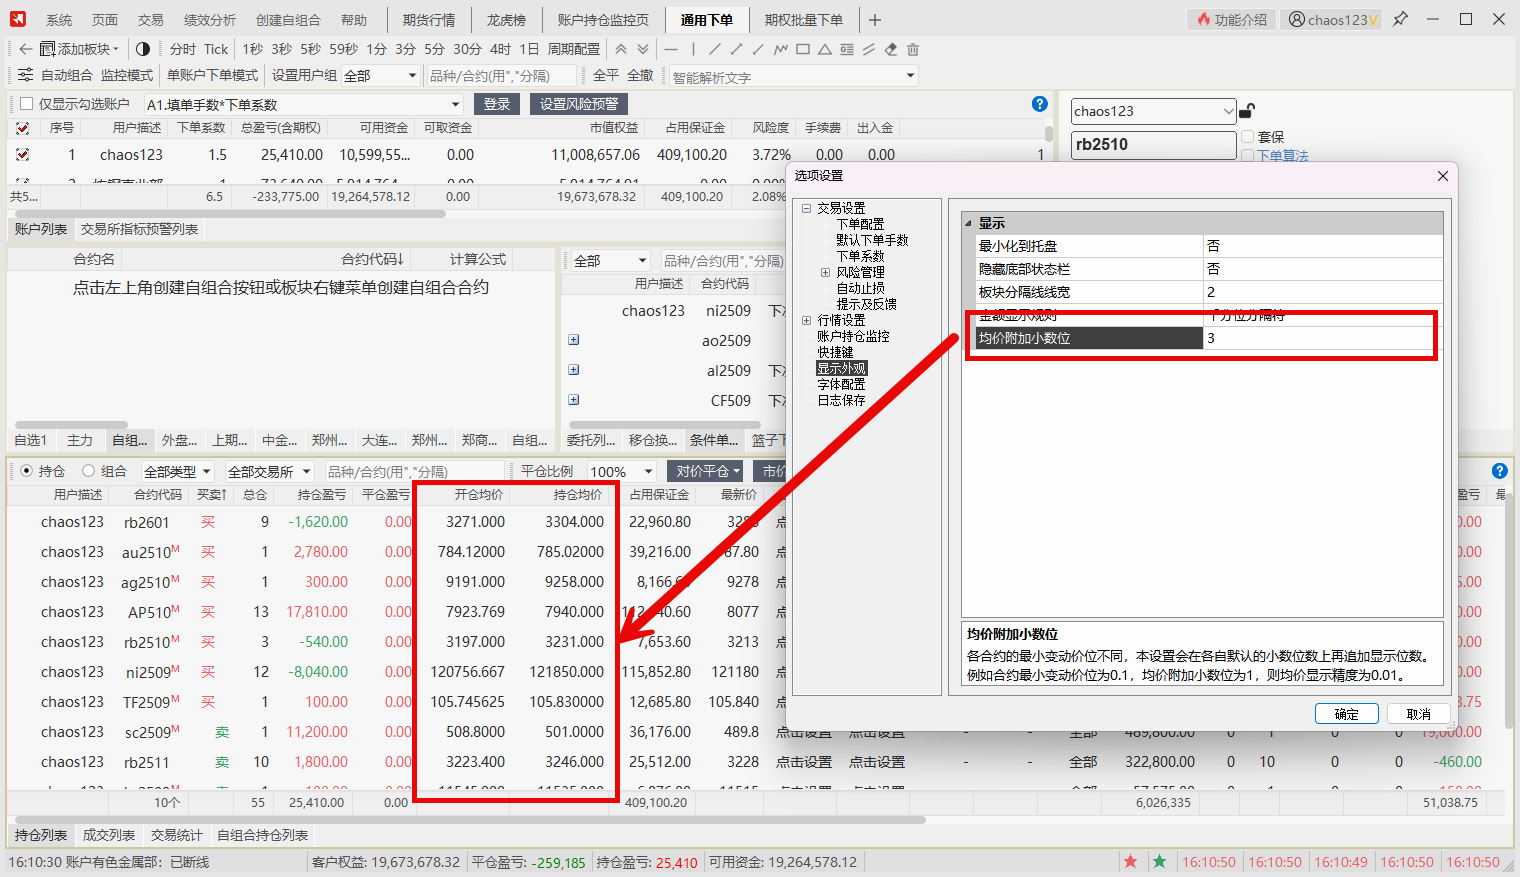Select the eraser tool

pyautogui.click(x=891, y=49)
